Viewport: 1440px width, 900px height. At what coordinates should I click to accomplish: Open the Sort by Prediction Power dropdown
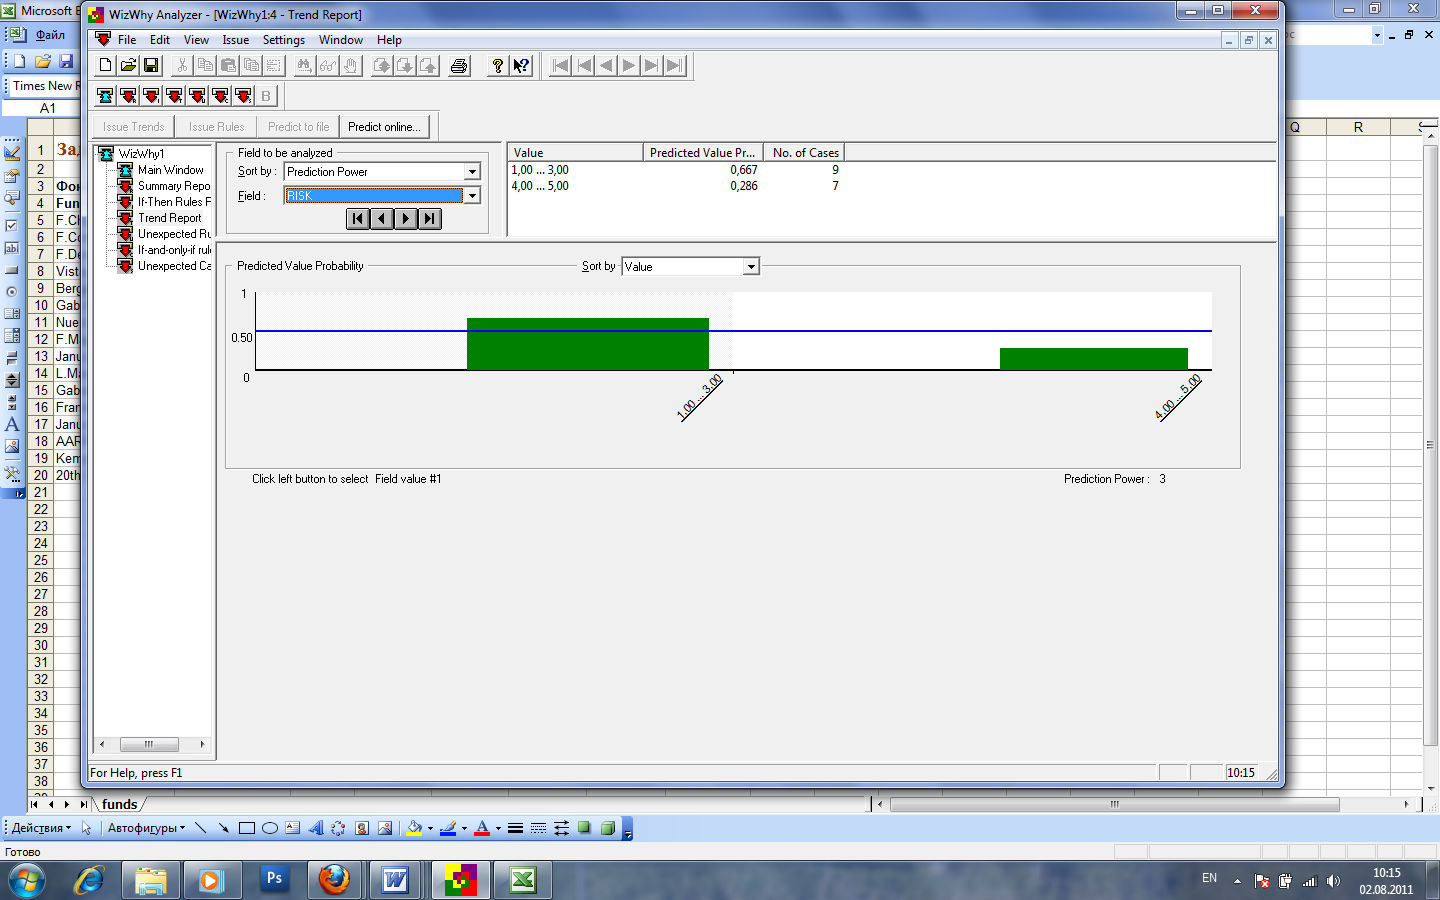coord(472,172)
